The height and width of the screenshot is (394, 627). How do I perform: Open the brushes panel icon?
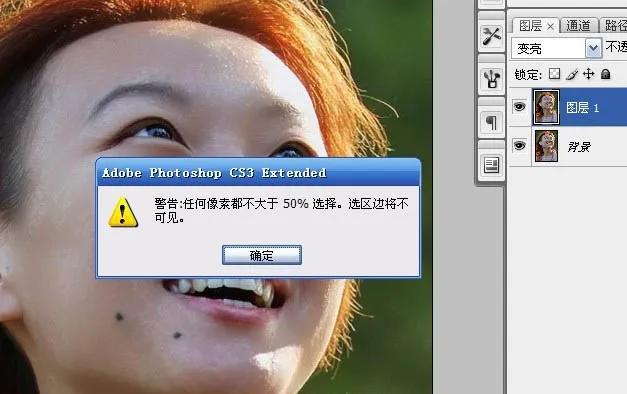[491, 79]
